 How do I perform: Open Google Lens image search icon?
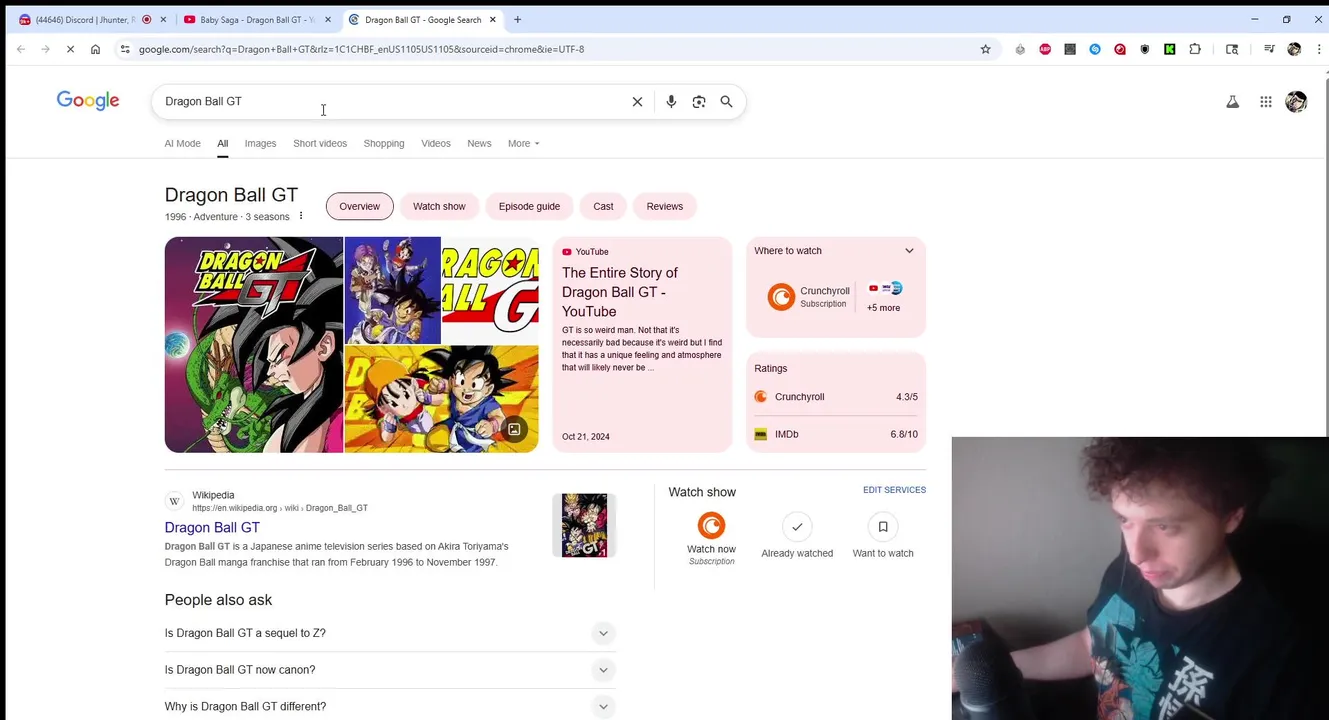[699, 101]
